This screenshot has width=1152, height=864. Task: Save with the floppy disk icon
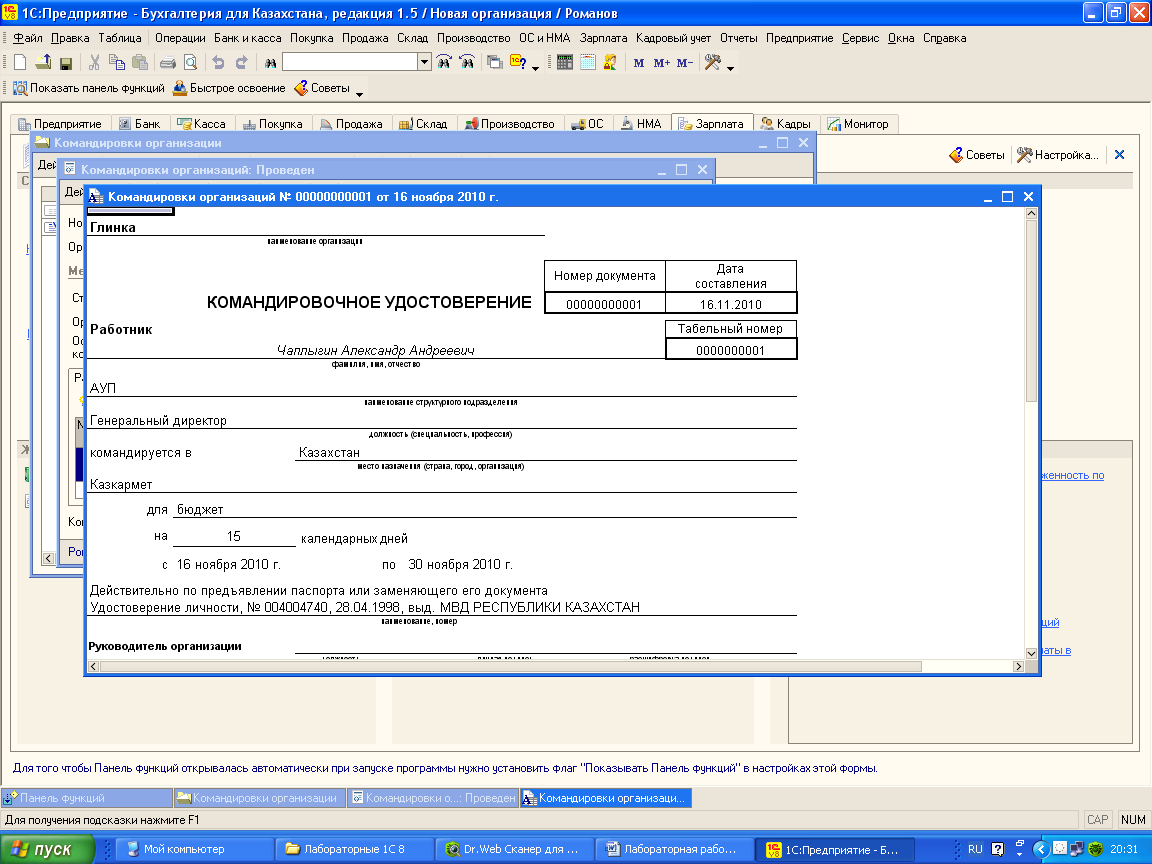[x=65, y=63]
